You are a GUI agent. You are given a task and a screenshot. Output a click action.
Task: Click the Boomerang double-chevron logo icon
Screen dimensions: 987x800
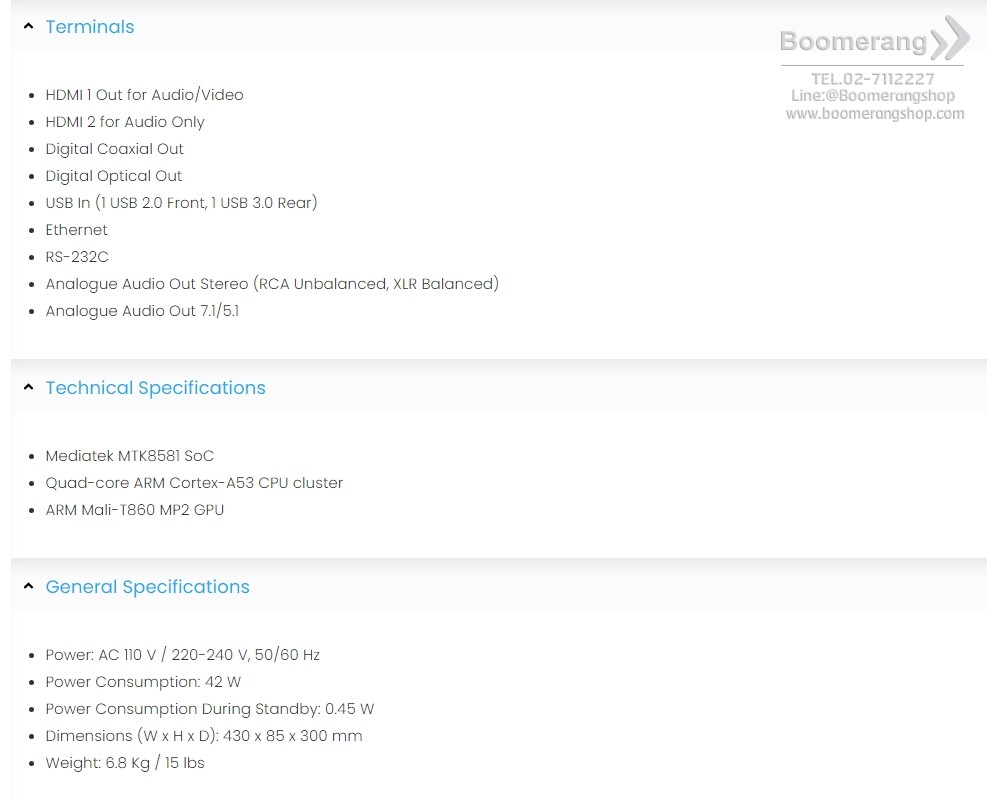point(950,38)
